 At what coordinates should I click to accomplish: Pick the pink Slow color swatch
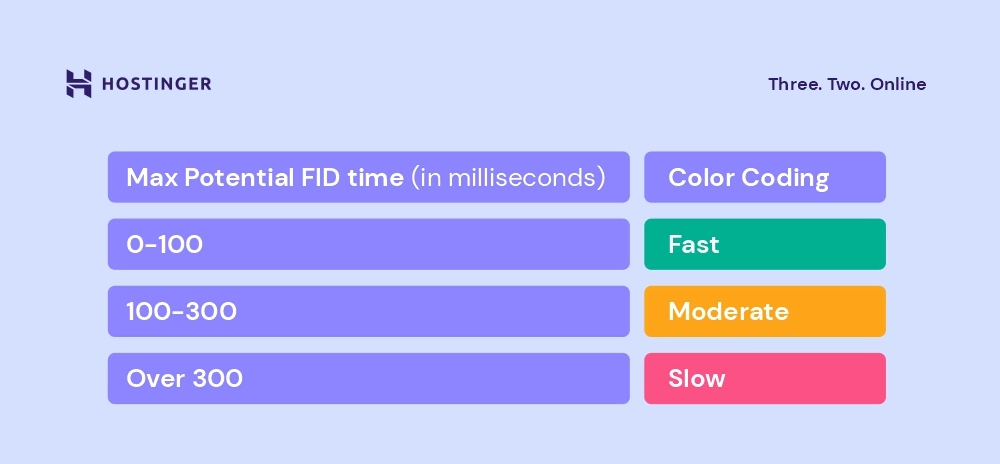point(765,378)
